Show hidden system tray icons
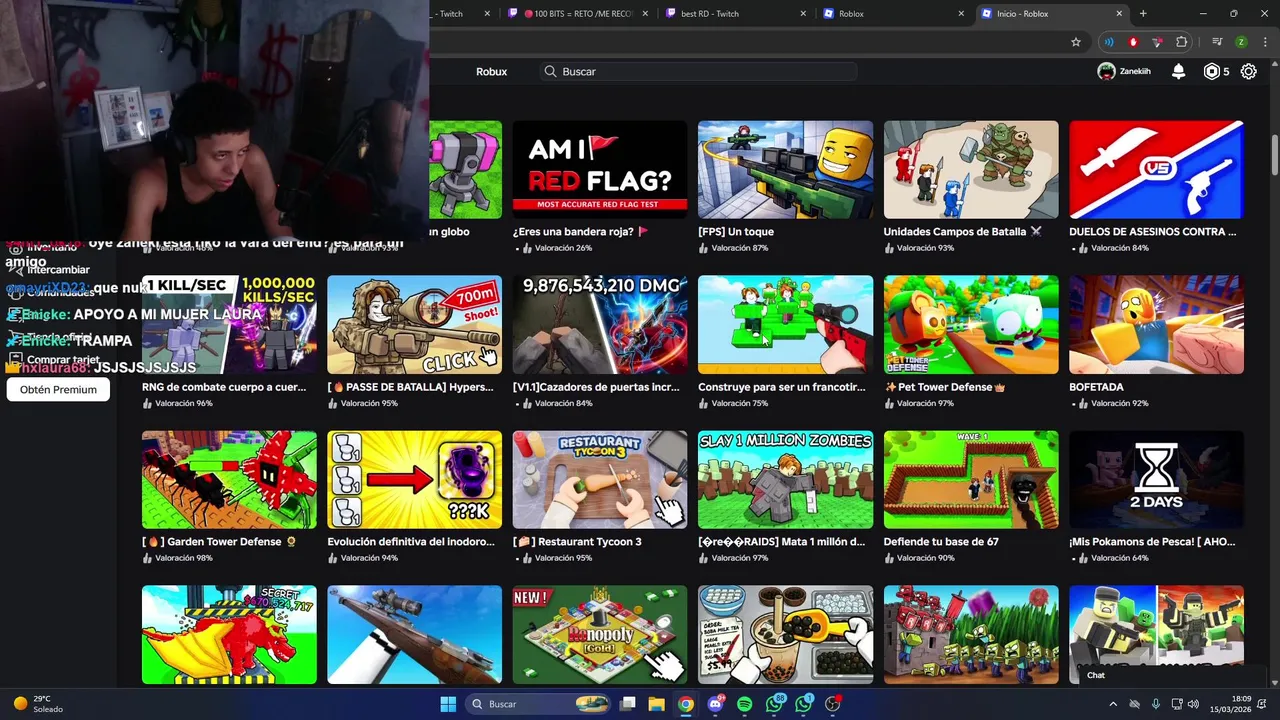1280x720 pixels. 1114,704
